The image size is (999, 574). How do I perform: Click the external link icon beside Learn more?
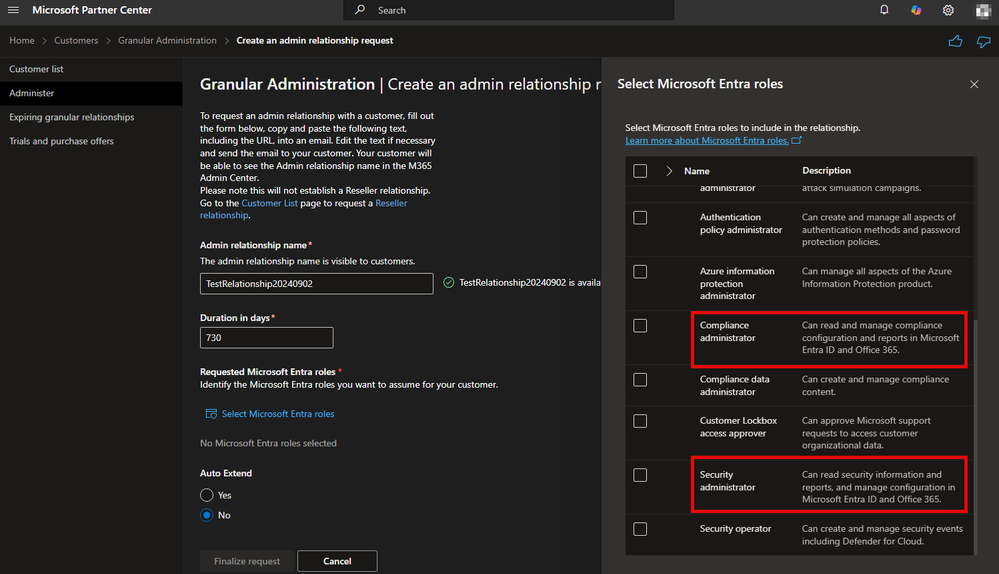coord(796,140)
